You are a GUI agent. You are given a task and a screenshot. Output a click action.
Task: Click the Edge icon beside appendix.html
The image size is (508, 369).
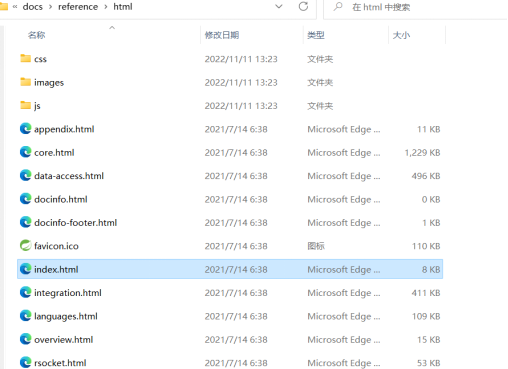click(25, 129)
